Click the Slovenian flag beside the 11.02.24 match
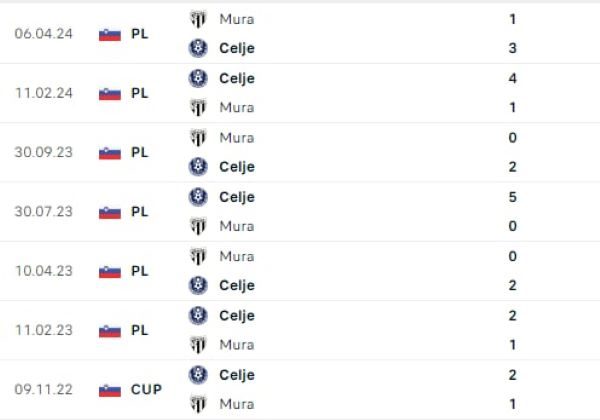The image size is (600, 420). coord(110,93)
